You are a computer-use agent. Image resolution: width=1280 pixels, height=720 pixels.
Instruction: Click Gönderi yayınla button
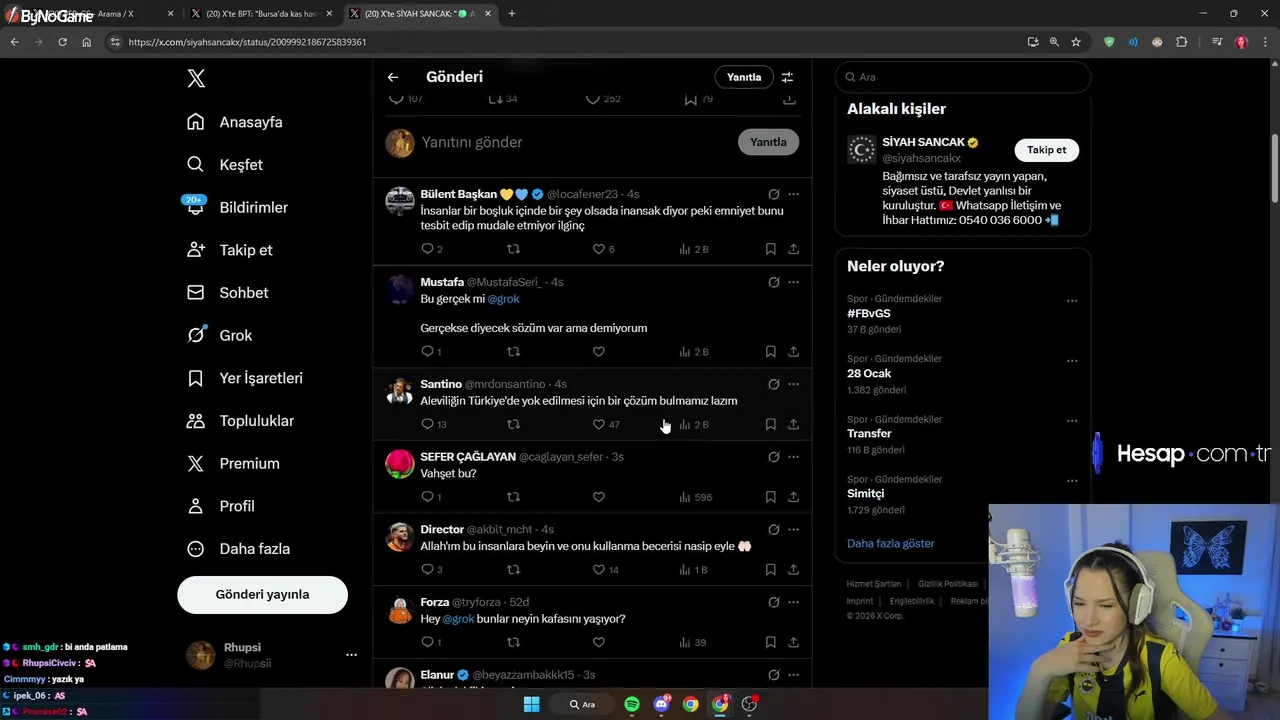coord(262,594)
